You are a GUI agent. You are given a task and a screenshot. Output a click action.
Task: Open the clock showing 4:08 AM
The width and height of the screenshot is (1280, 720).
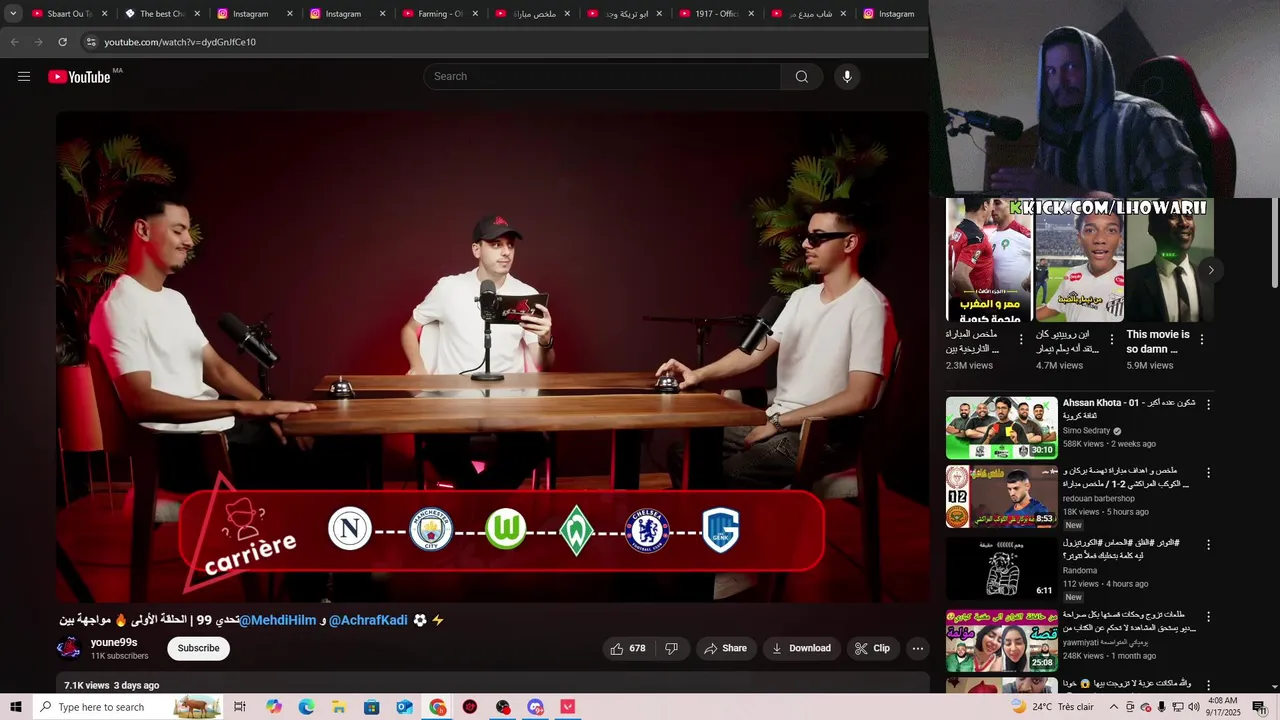(x=1223, y=707)
